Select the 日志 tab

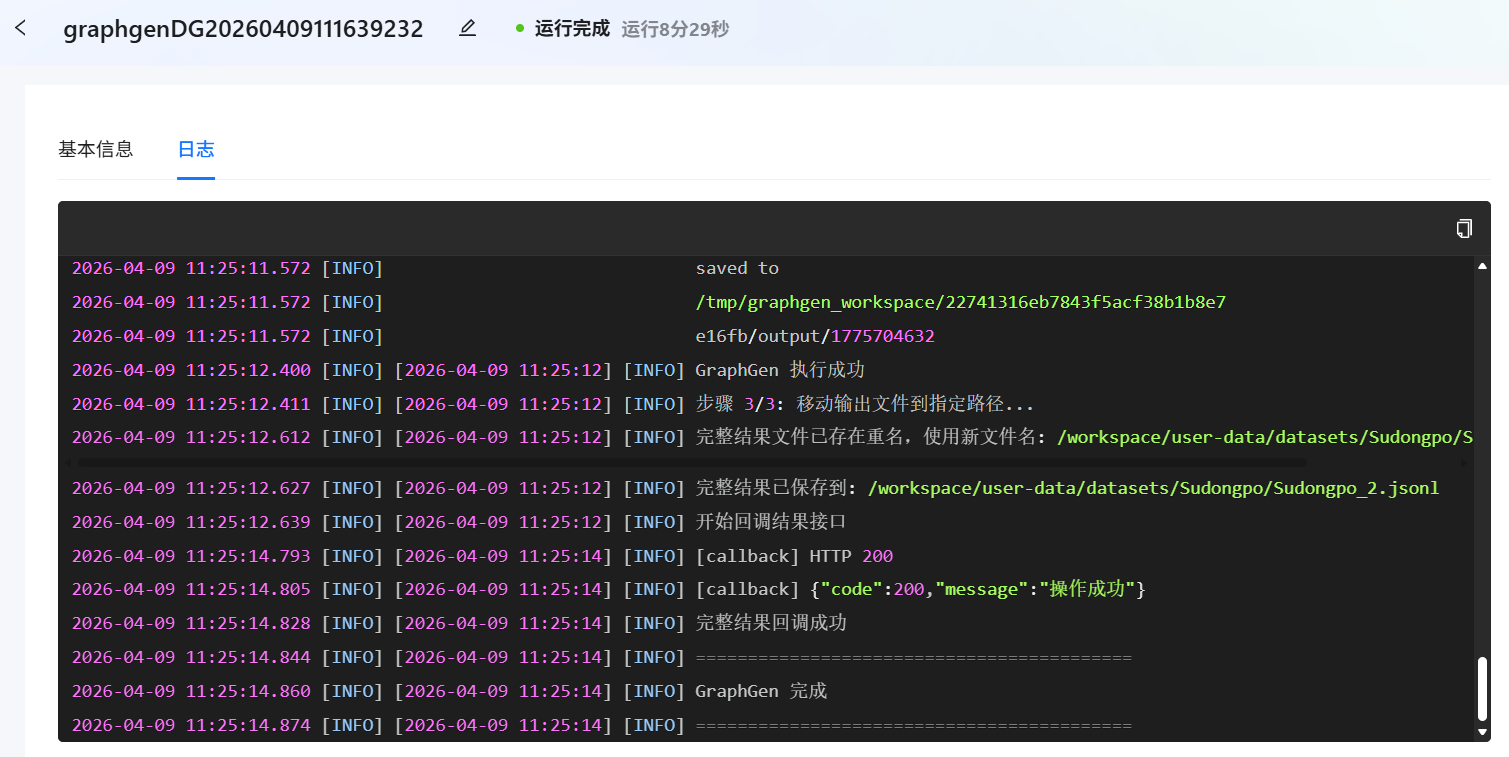(x=196, y=150)
